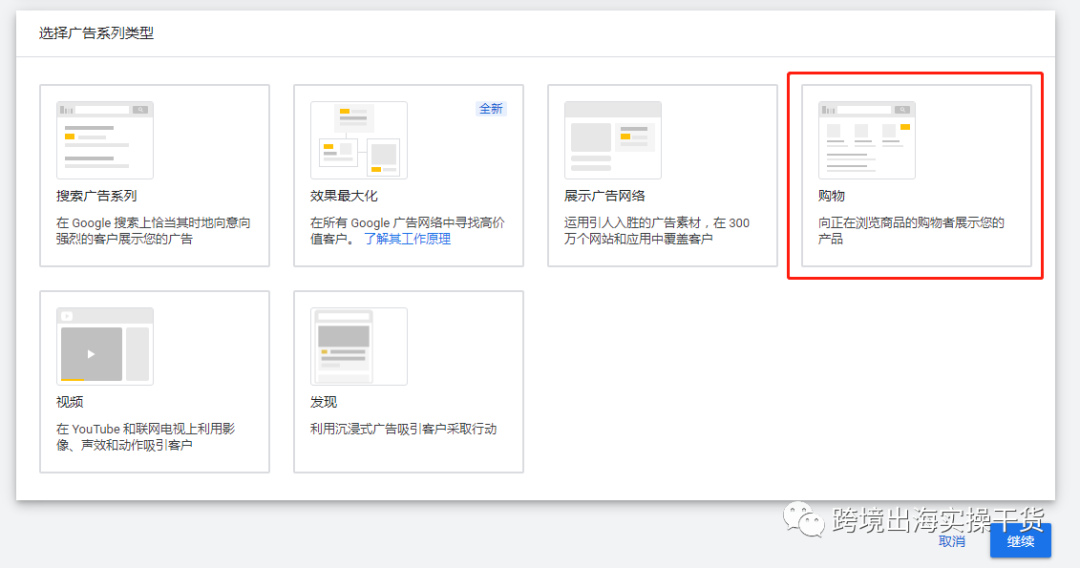
Task: Choose the 展示广告网络 title text
Action: (x=604, y=196)
